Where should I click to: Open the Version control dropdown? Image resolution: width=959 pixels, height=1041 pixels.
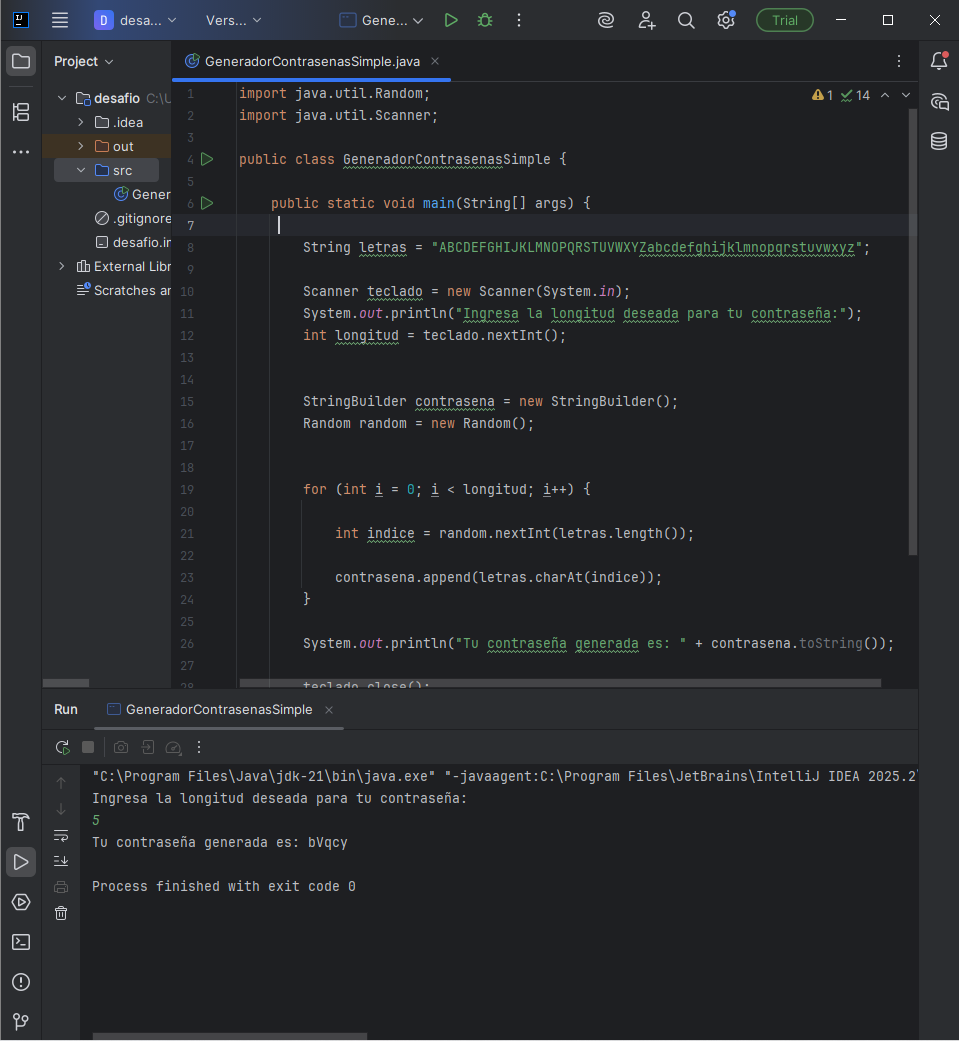(233, 21)
